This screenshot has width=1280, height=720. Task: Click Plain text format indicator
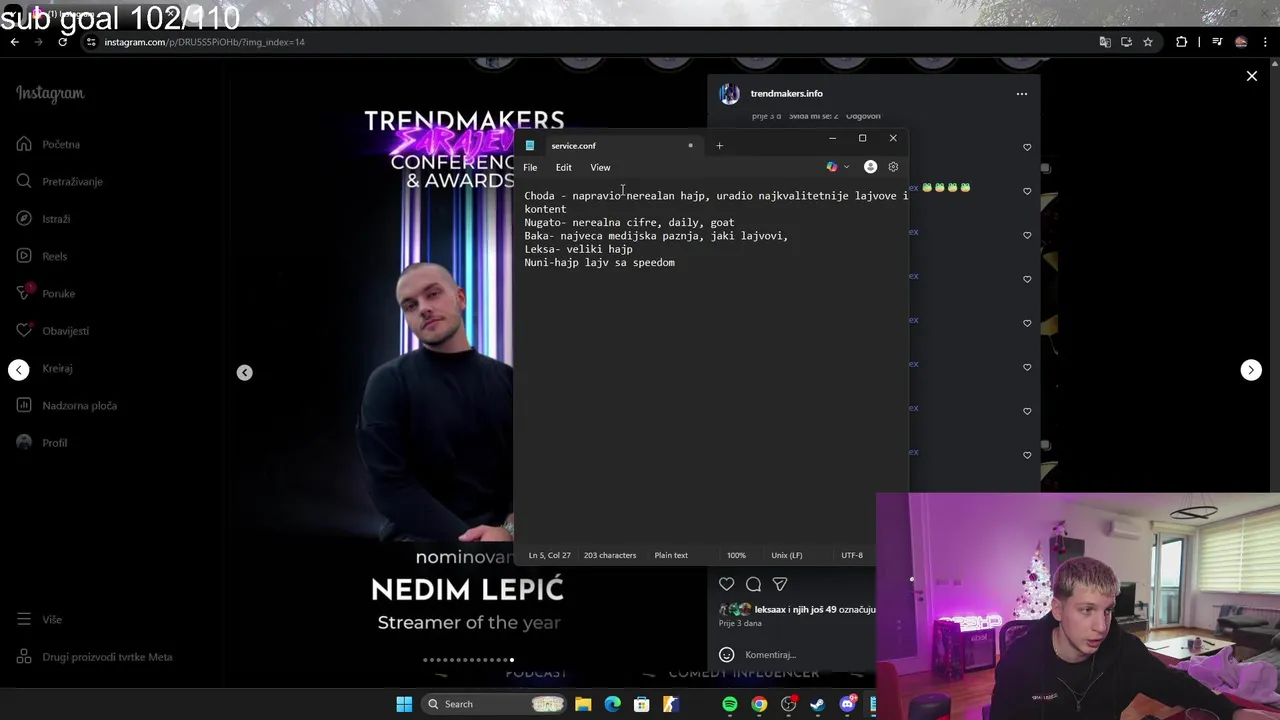[671, 555]
